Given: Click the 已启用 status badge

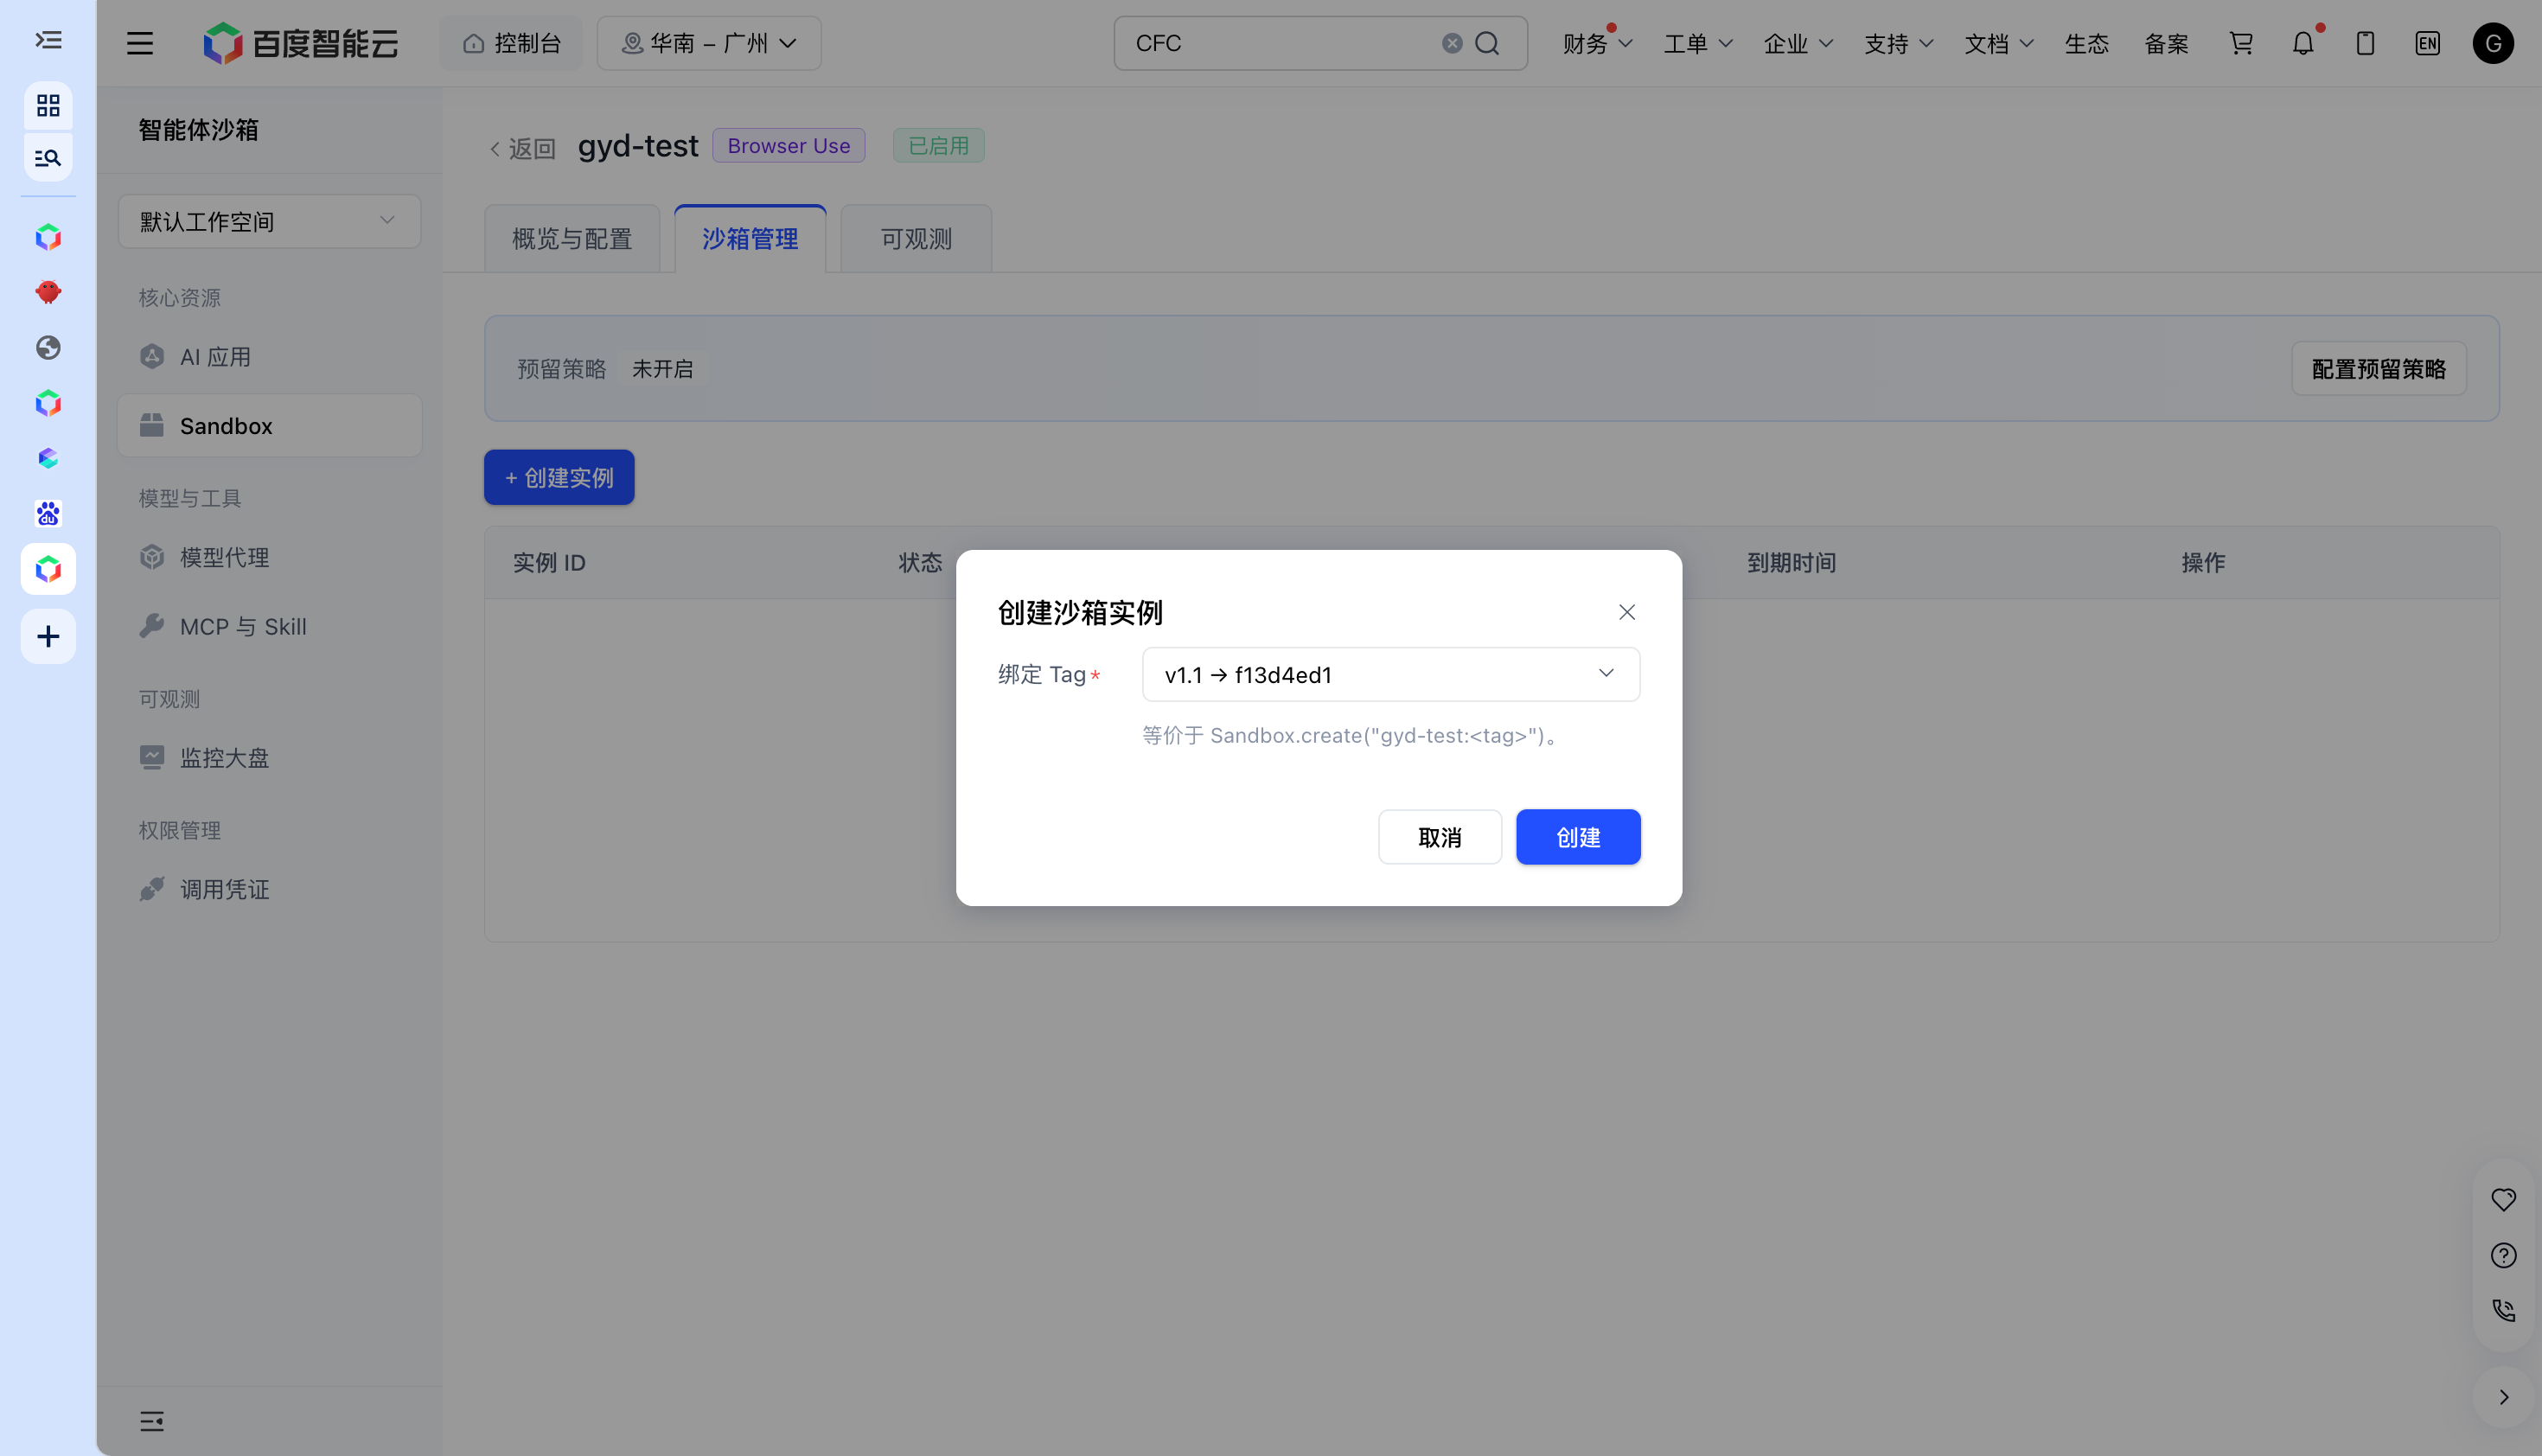Looking at the screenshot, I should pyautogui.click(x=938, y=145).
